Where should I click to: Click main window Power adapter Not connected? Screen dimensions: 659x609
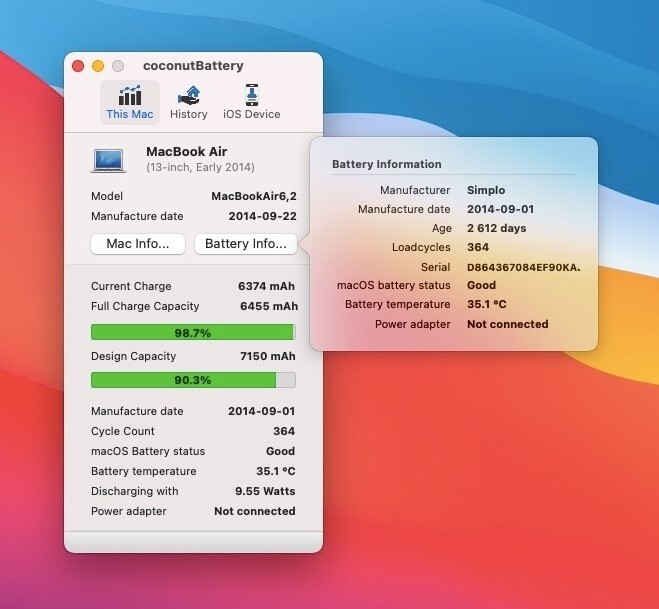[255, 511]
